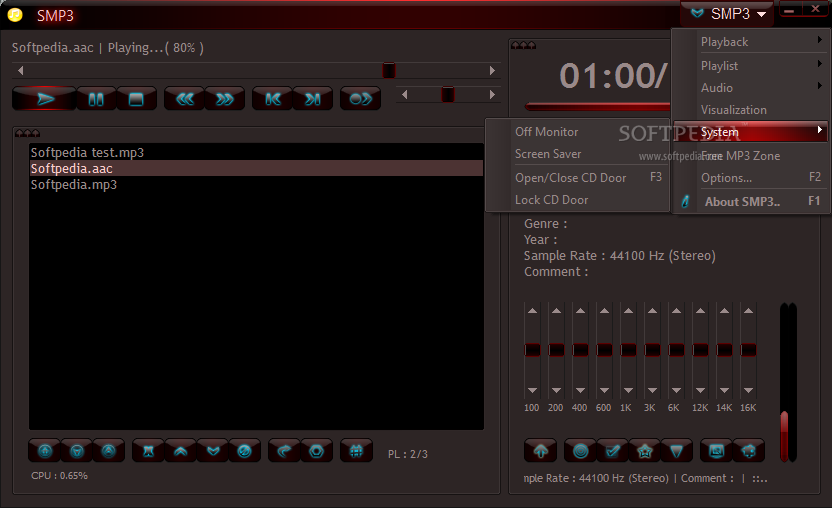This screenshot has width=832, height=508.
Task: Click the PL : 2/3 playlist counter
Action: 408,454
